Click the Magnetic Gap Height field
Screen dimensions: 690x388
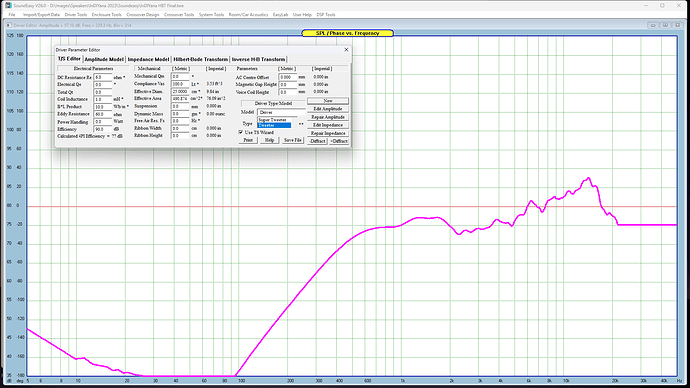(287, 84)
